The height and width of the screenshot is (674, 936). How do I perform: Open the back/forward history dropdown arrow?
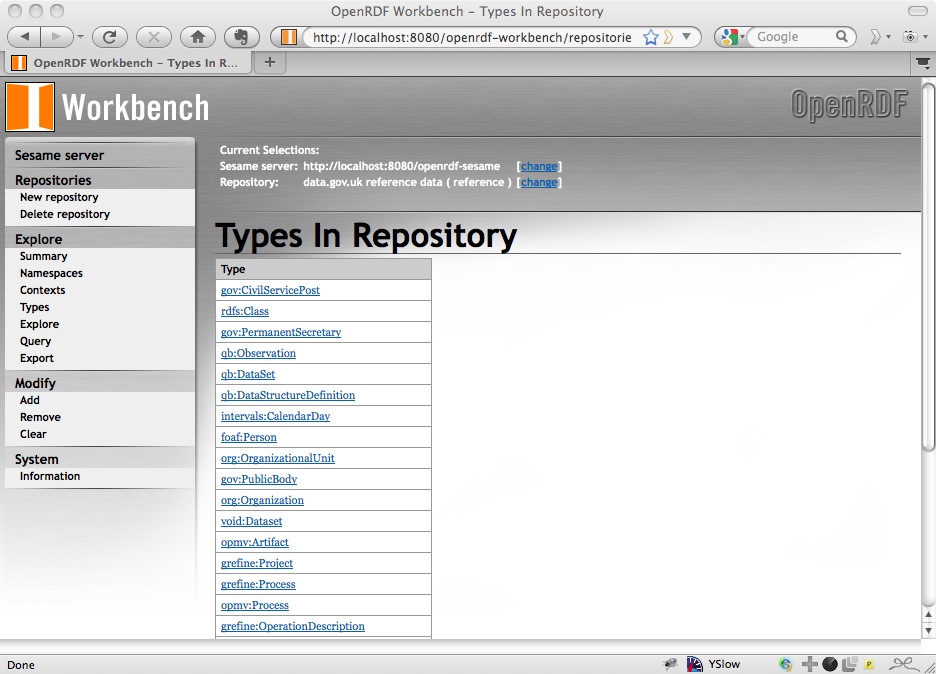coord(81,37)
